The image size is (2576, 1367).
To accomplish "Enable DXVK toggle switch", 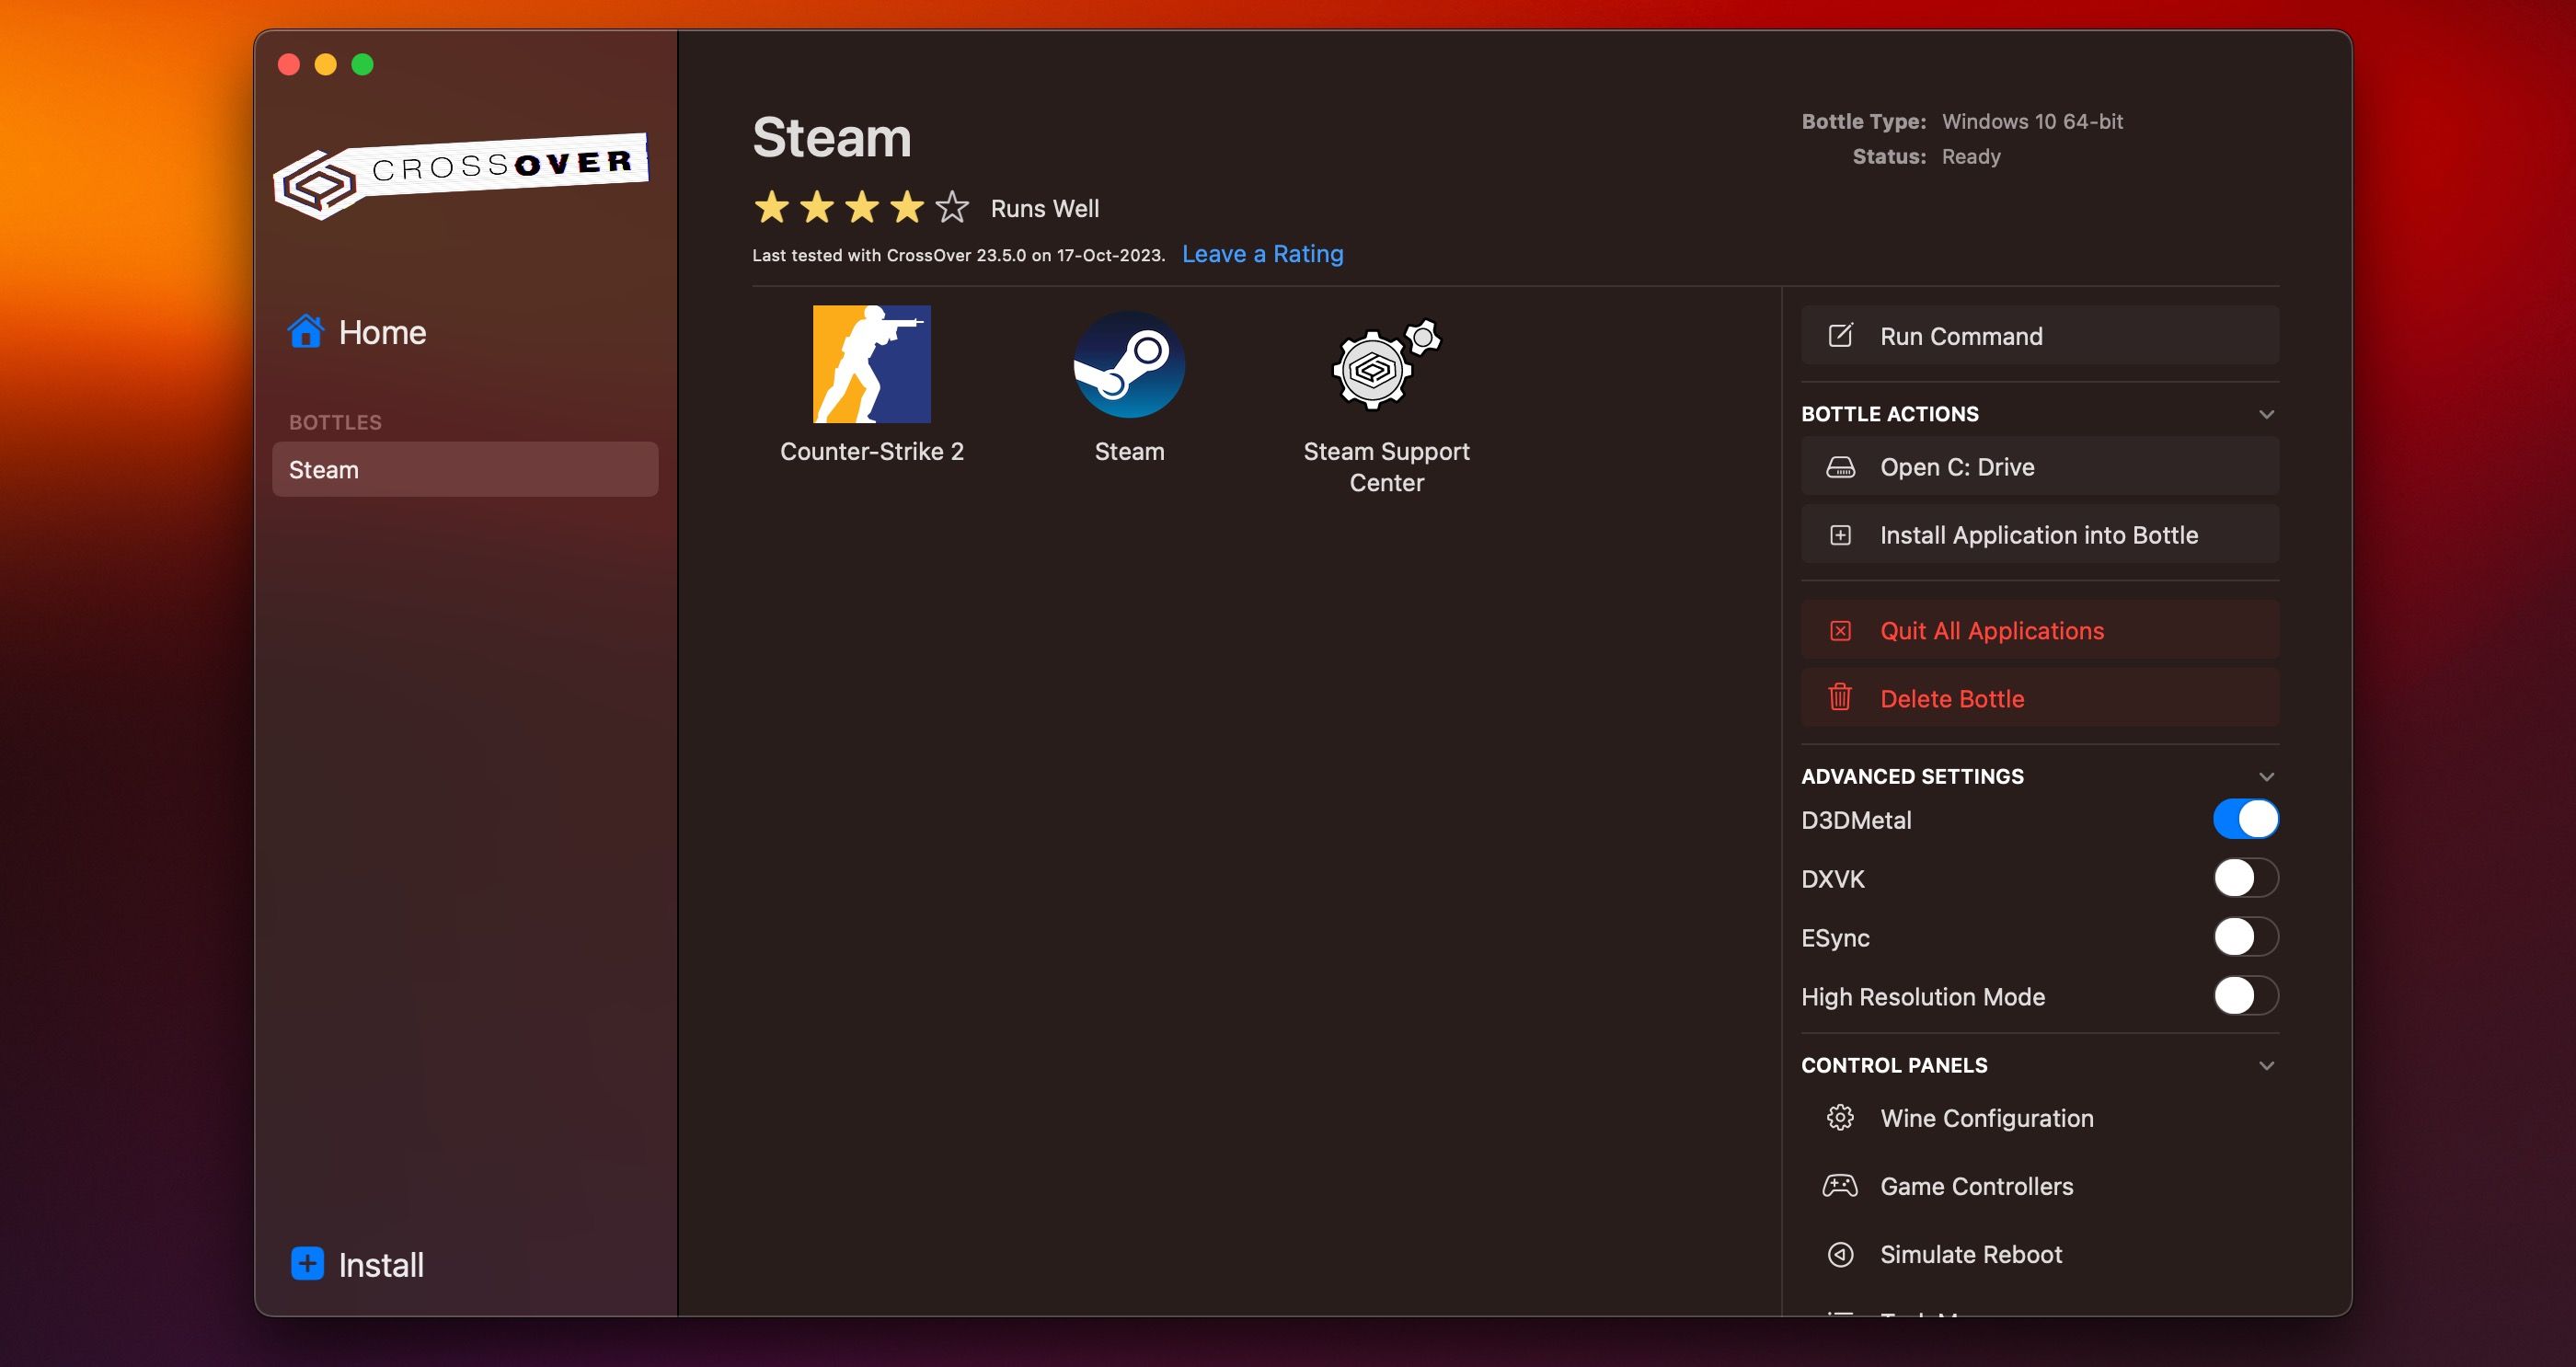I will pyautogui.click(x=2242, y=878).
